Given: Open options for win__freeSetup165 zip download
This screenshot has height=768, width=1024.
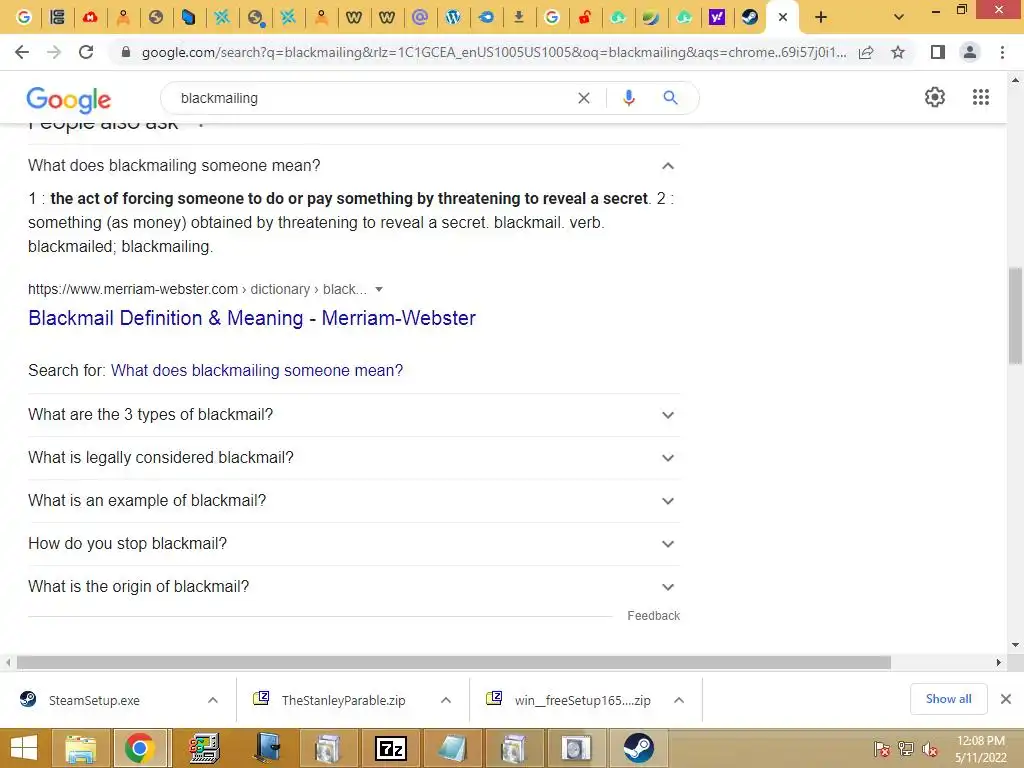Looking at the screenshot, I should (679, 700).
